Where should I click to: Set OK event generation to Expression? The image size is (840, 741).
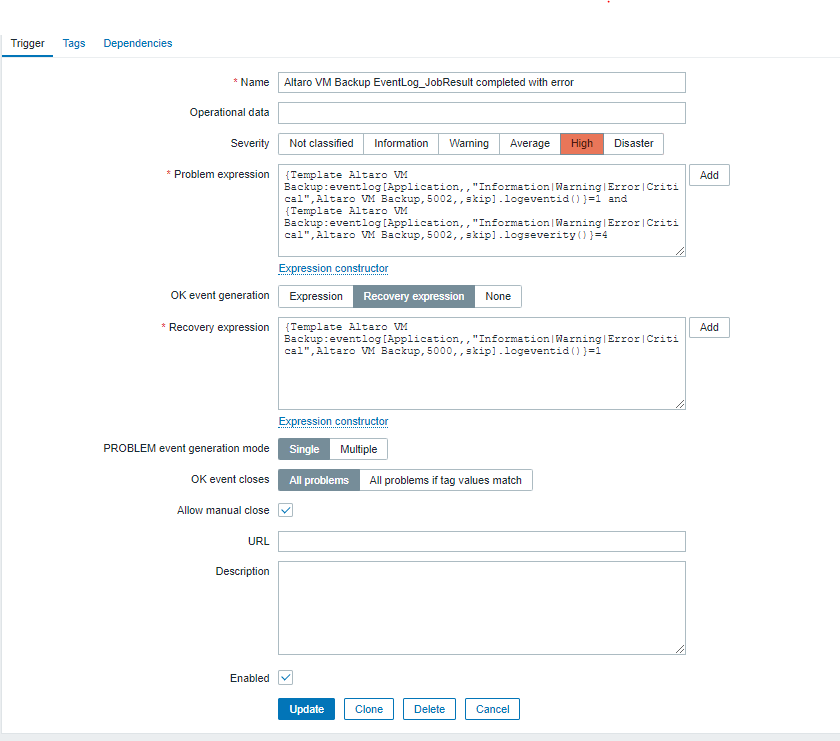[316, 296]
